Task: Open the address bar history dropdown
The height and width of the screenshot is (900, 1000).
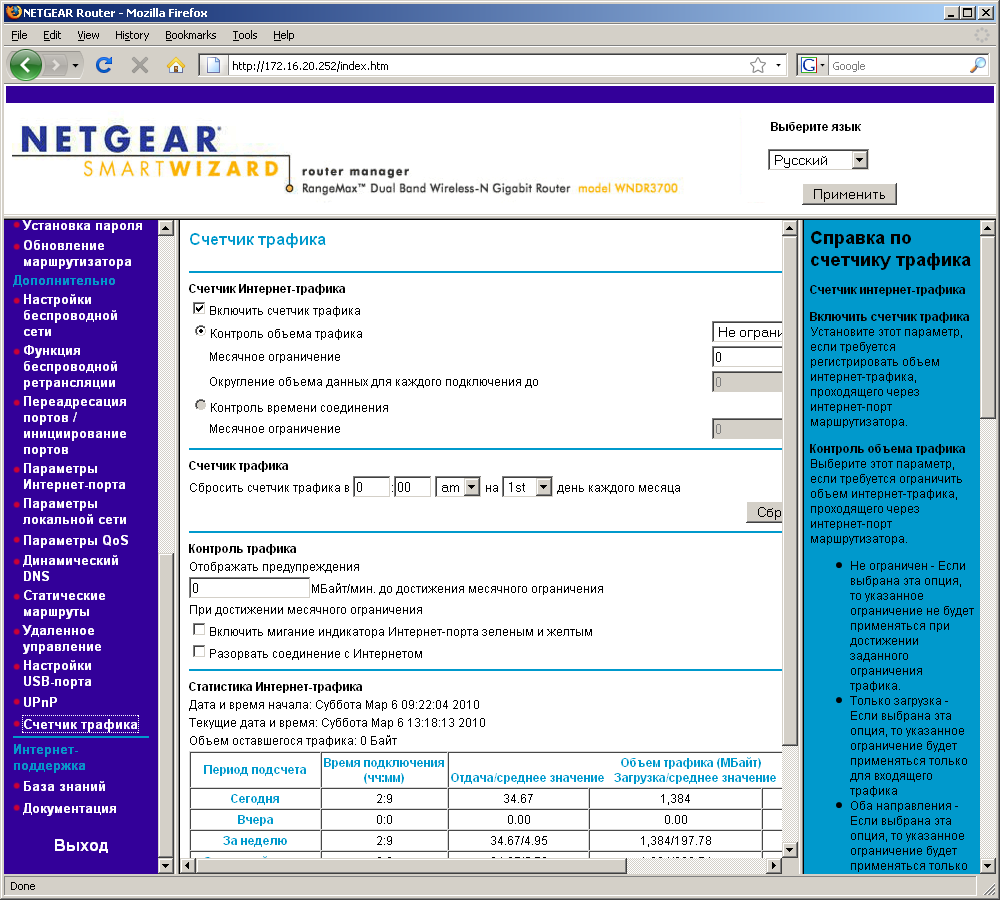Action: (x=778, y=65)
